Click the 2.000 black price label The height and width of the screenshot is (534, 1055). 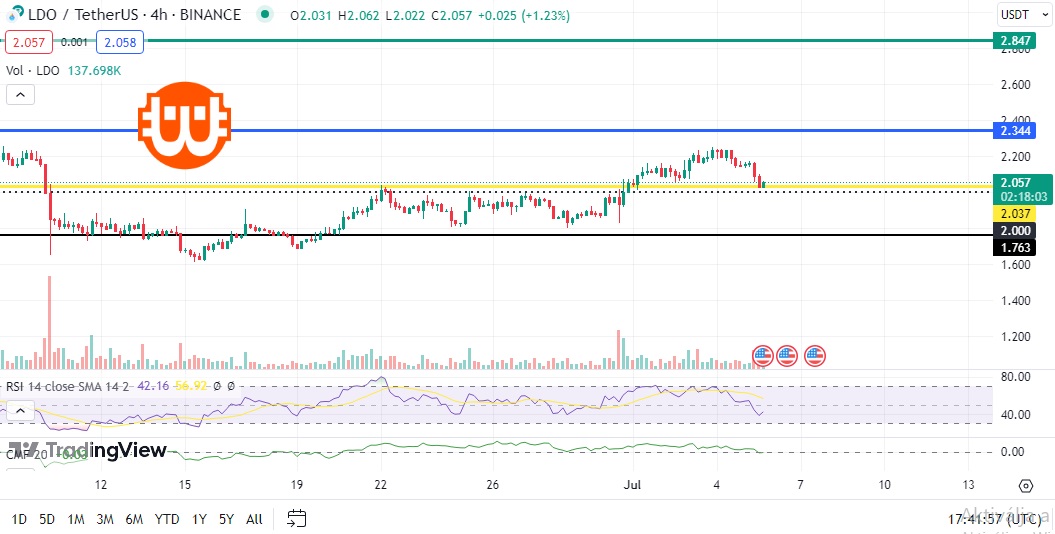coord(1015,231)
